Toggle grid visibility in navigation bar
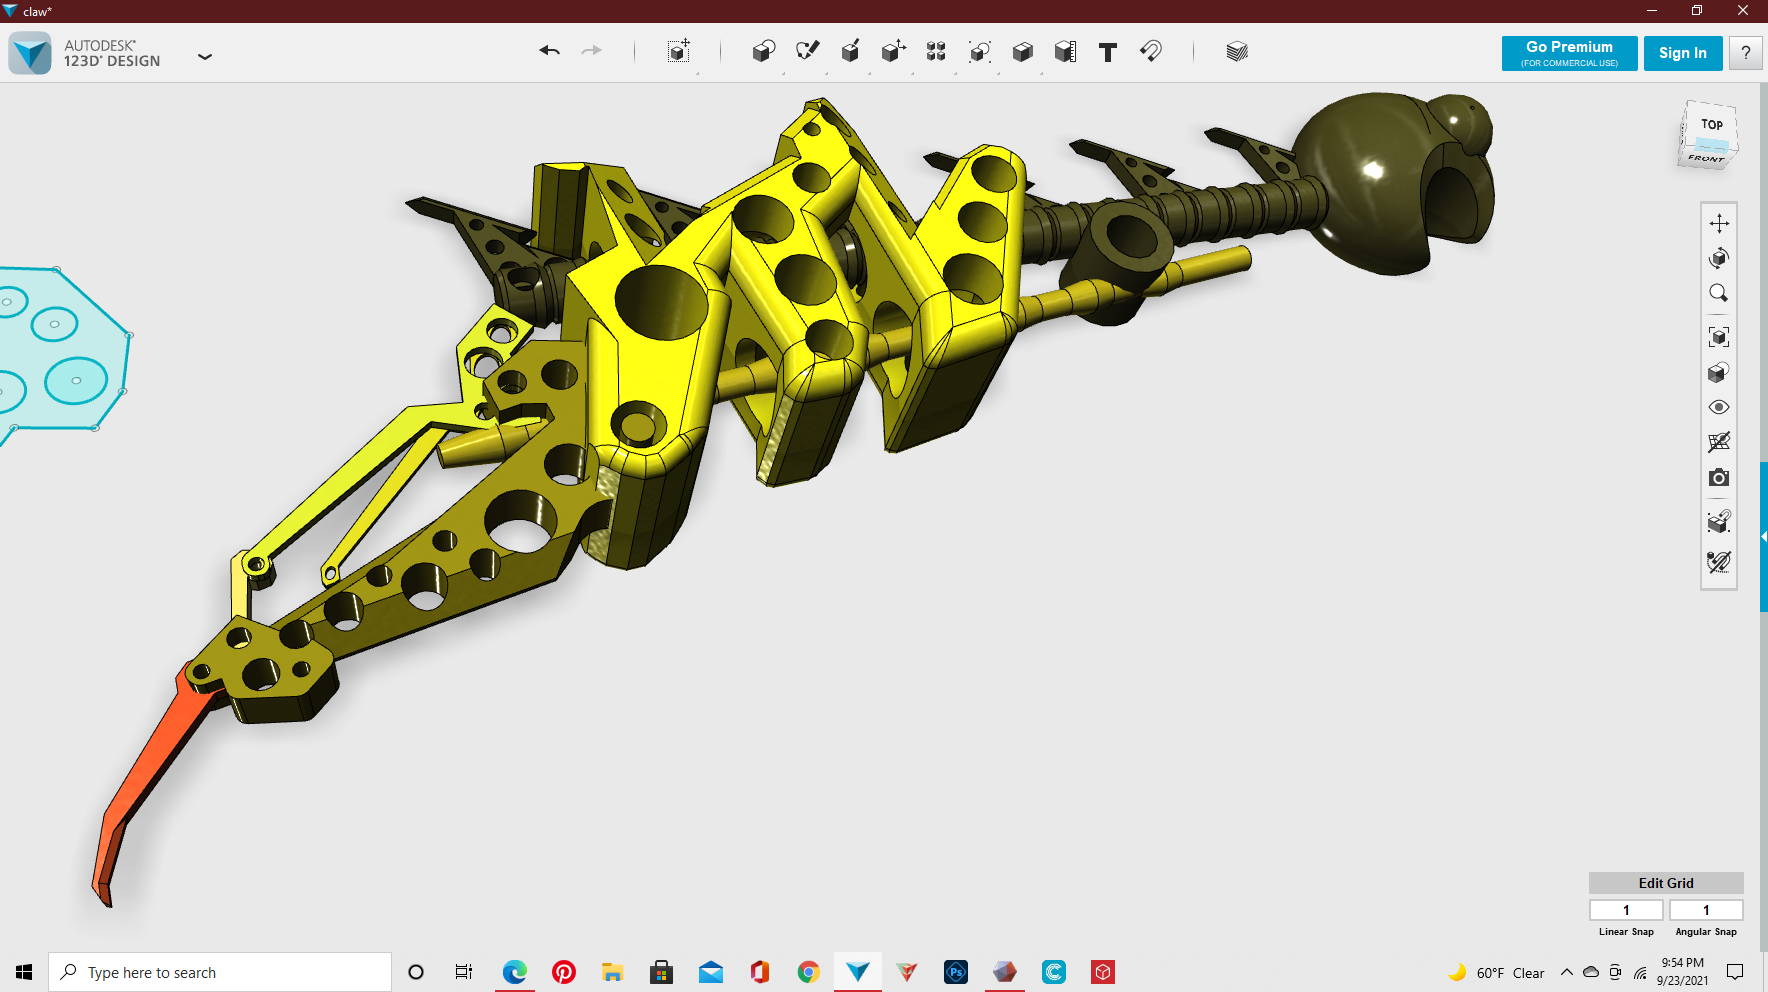Screen dimensions: 1768x992 coord(1718,442)
